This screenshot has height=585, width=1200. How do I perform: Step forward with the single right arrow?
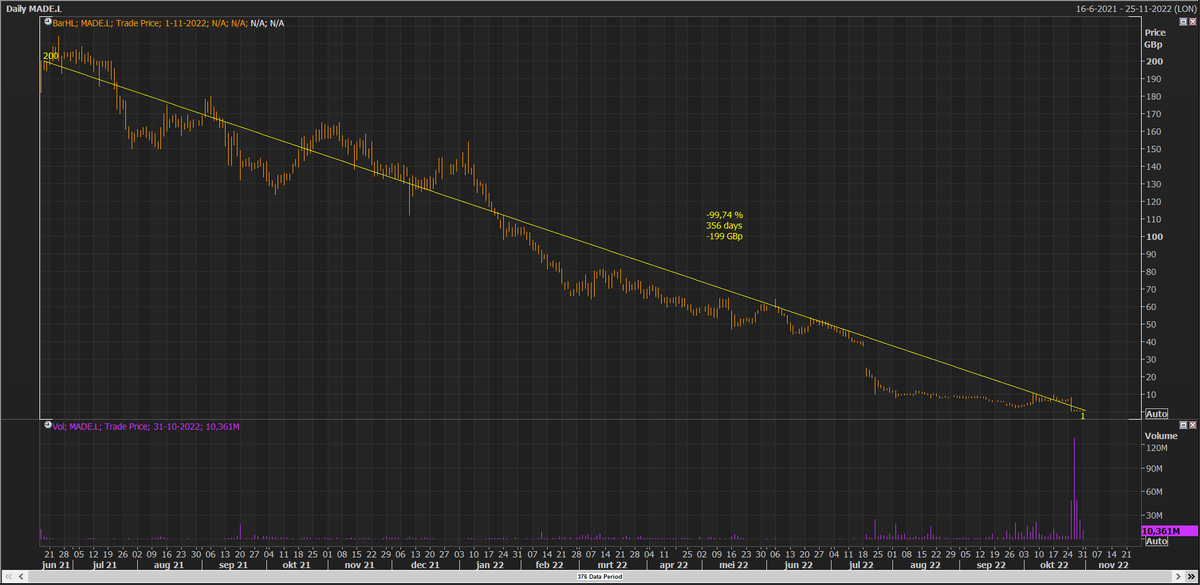coord(1177,577)
